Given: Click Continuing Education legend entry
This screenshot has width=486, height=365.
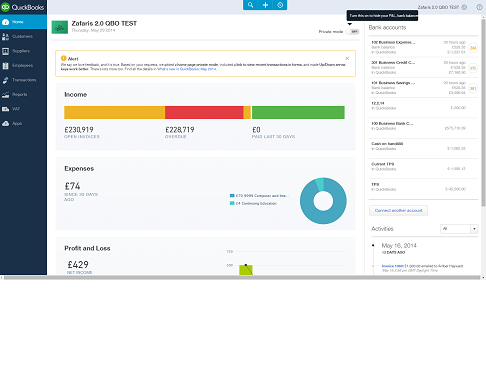Looking at the screenshot, I should coord(253,203).
